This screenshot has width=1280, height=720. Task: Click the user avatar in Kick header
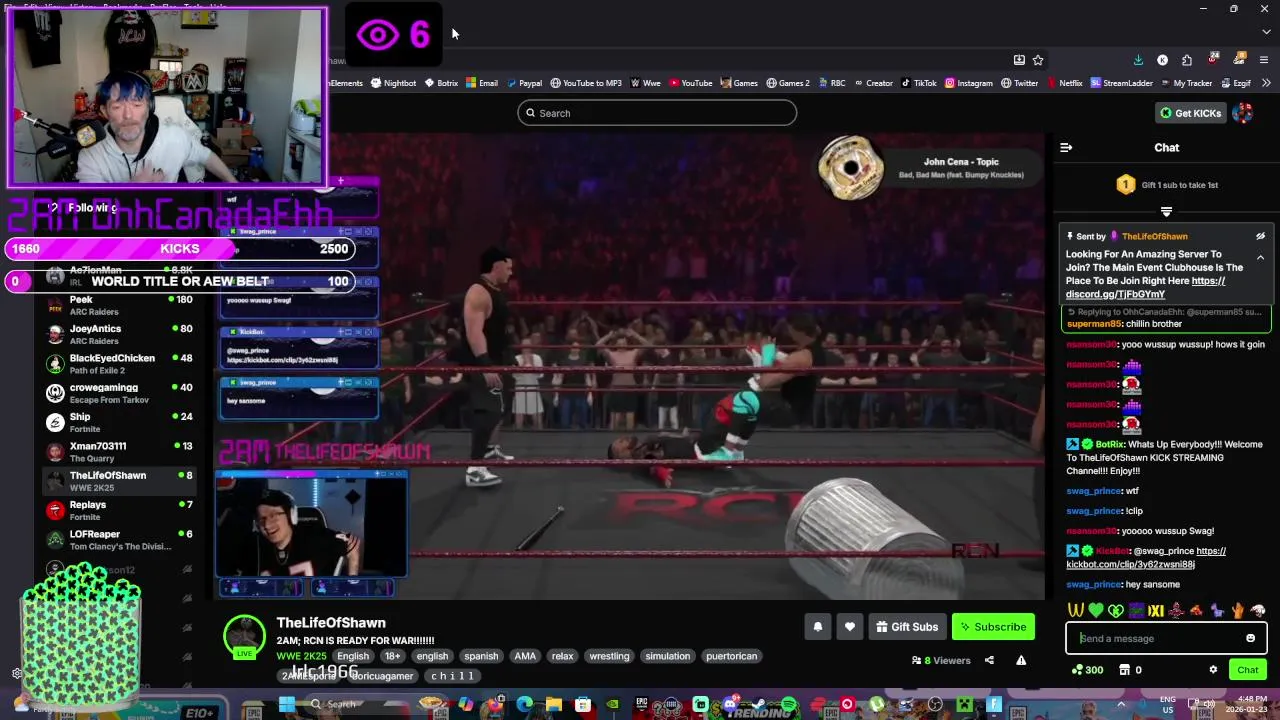click(1243, 113)
